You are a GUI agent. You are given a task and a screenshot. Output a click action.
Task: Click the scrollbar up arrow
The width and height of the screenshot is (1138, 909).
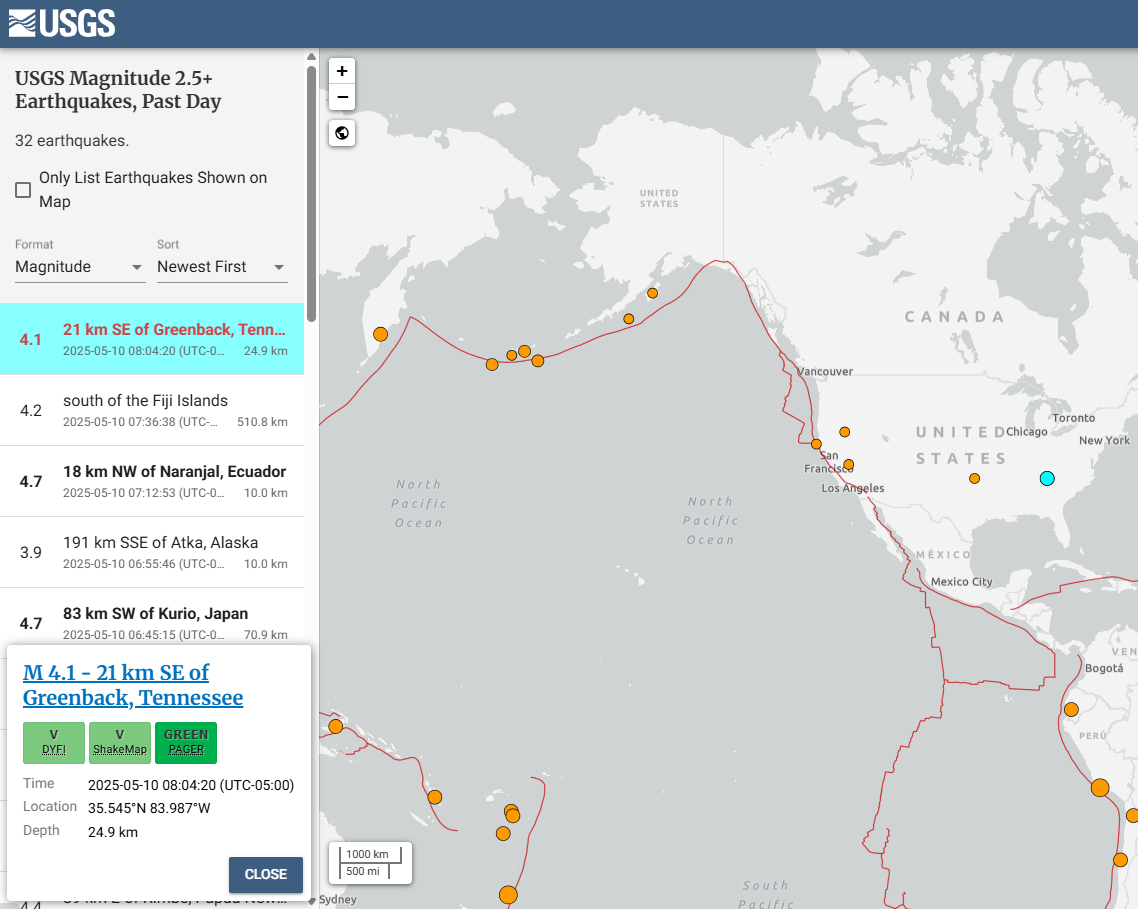(311, 57)
